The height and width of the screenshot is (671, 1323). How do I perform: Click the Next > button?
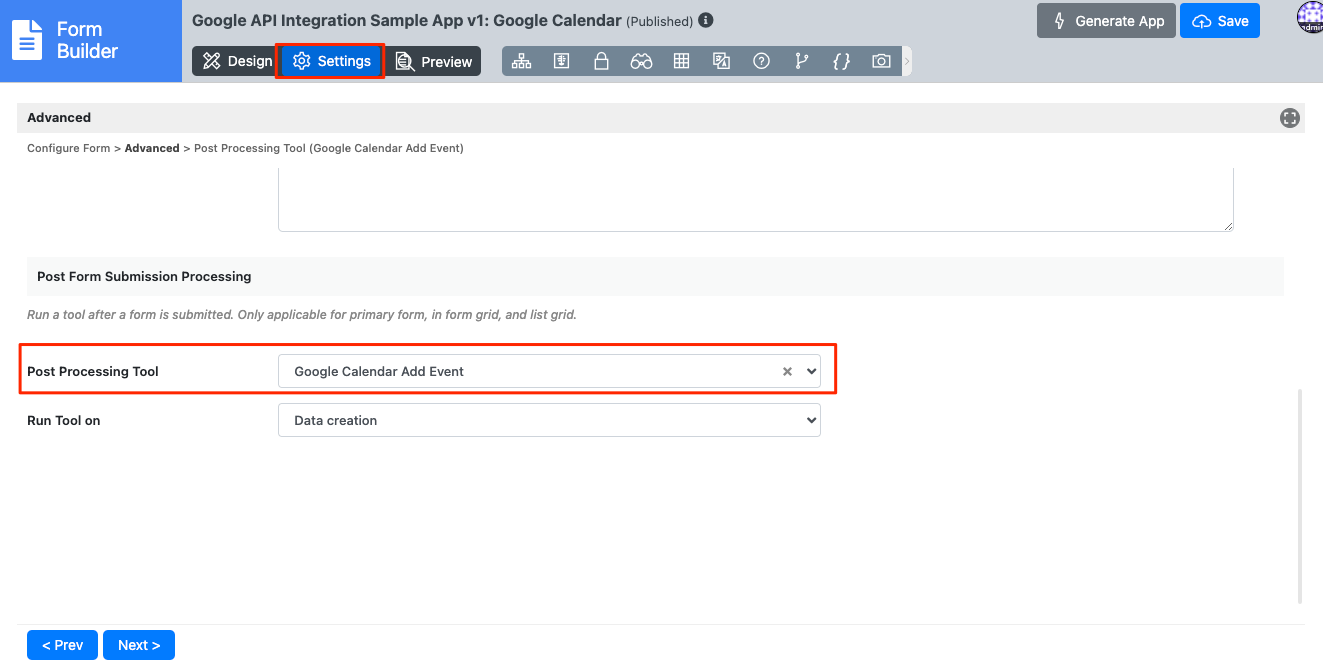point(138,645)
